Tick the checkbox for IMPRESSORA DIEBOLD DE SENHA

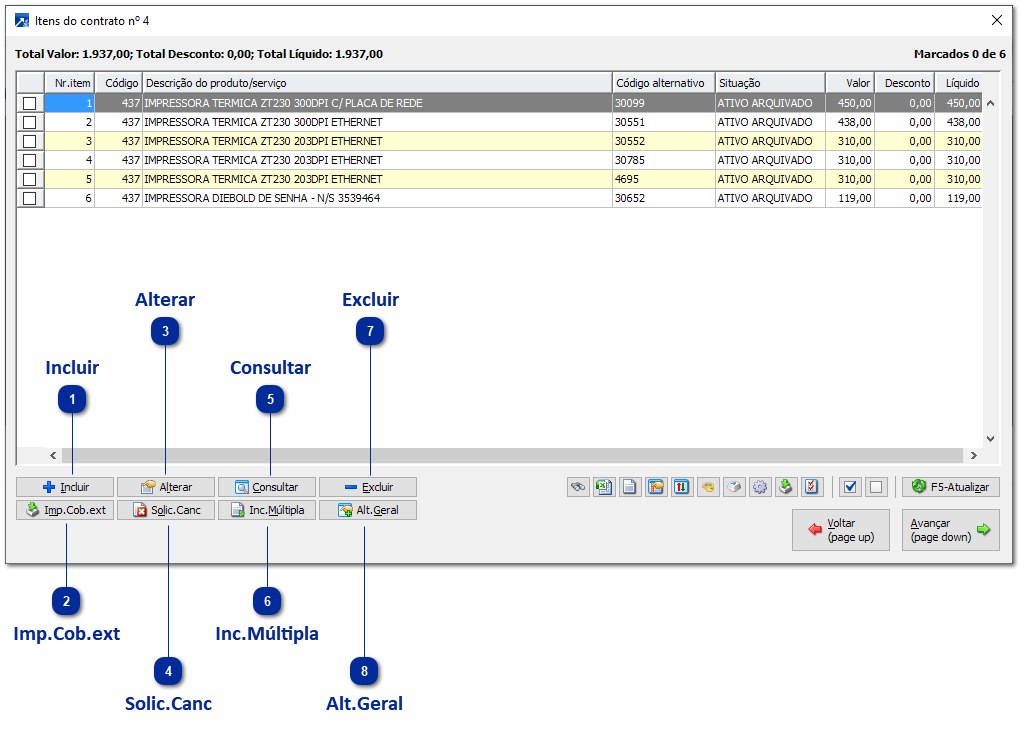(30, 198)
